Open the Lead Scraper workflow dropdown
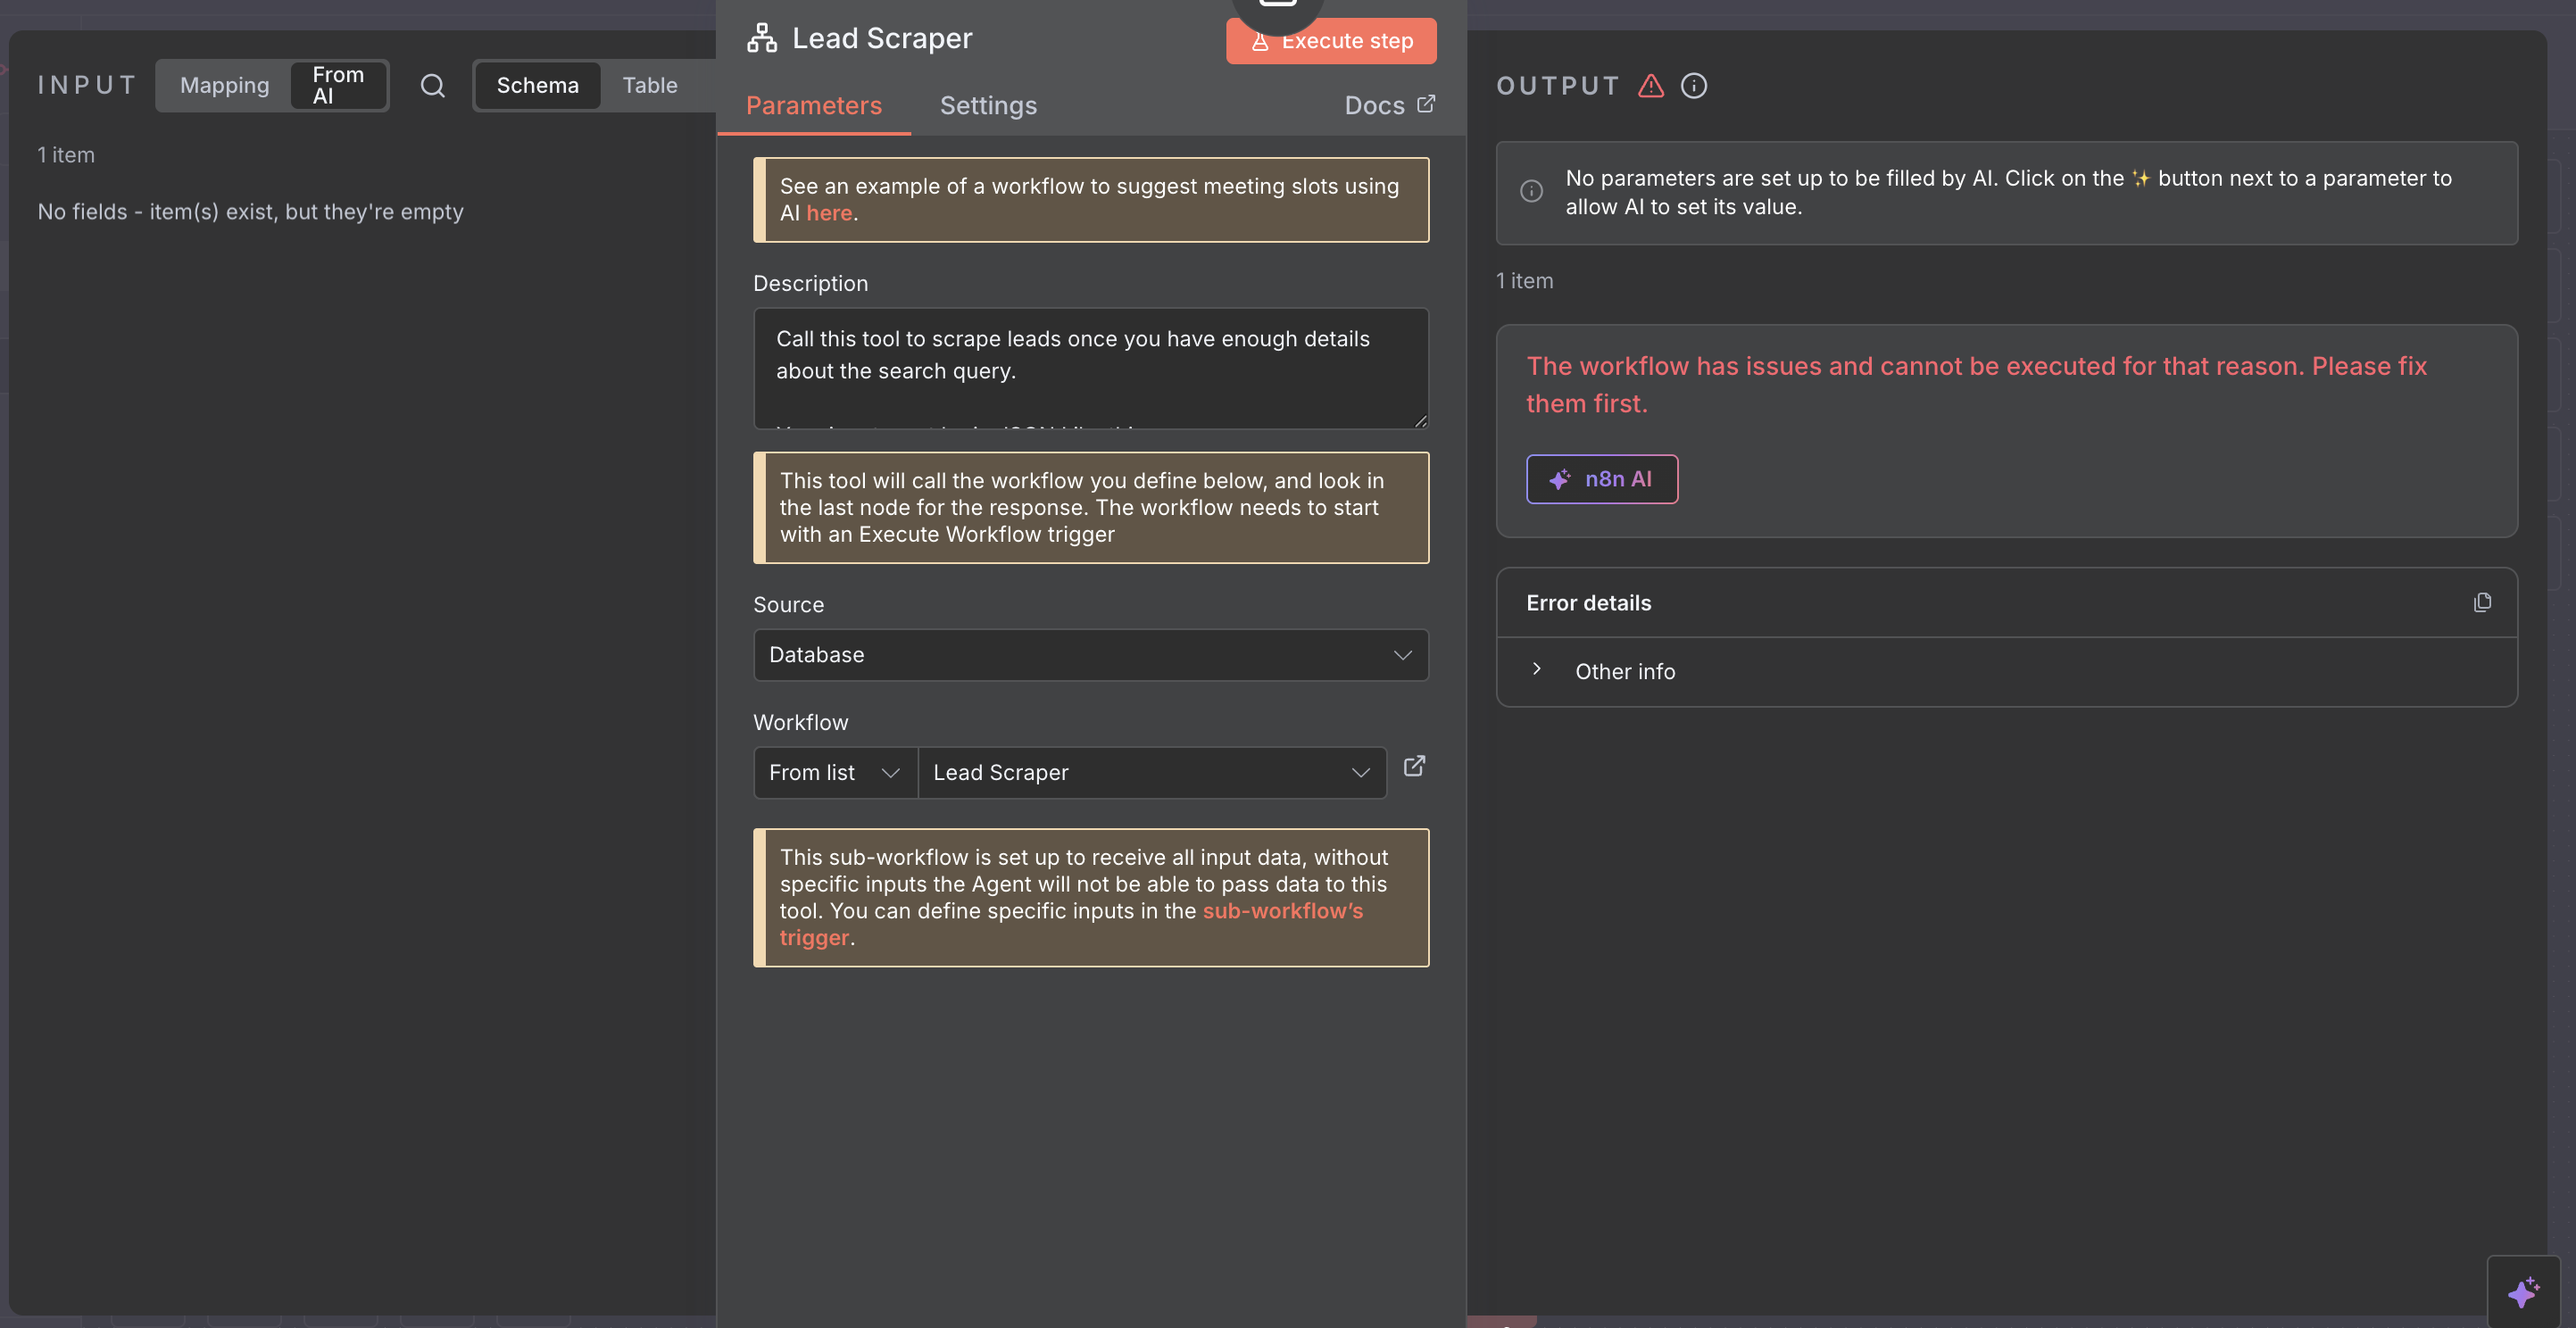This screenshot has height=1328, width=2576. pyautogui.click(x=1150, y=773)
